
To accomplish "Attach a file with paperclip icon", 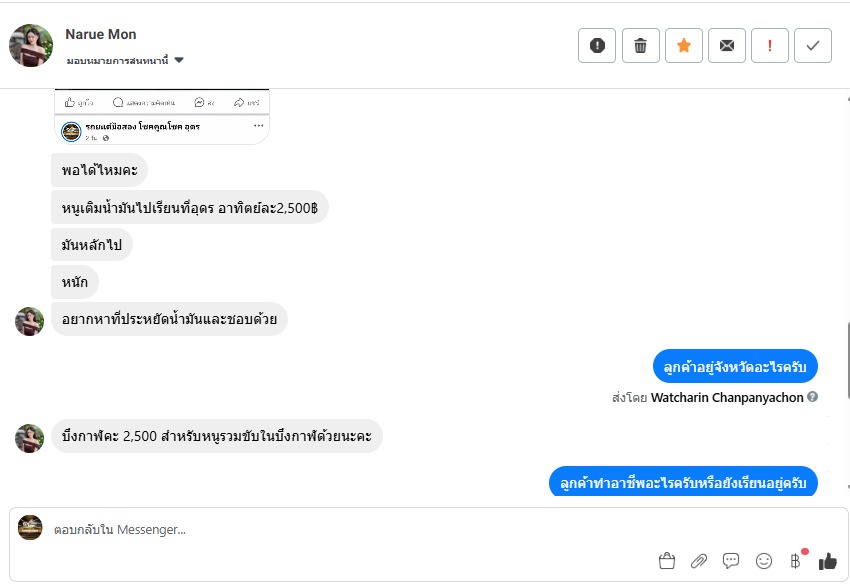I will coord(699,561).
